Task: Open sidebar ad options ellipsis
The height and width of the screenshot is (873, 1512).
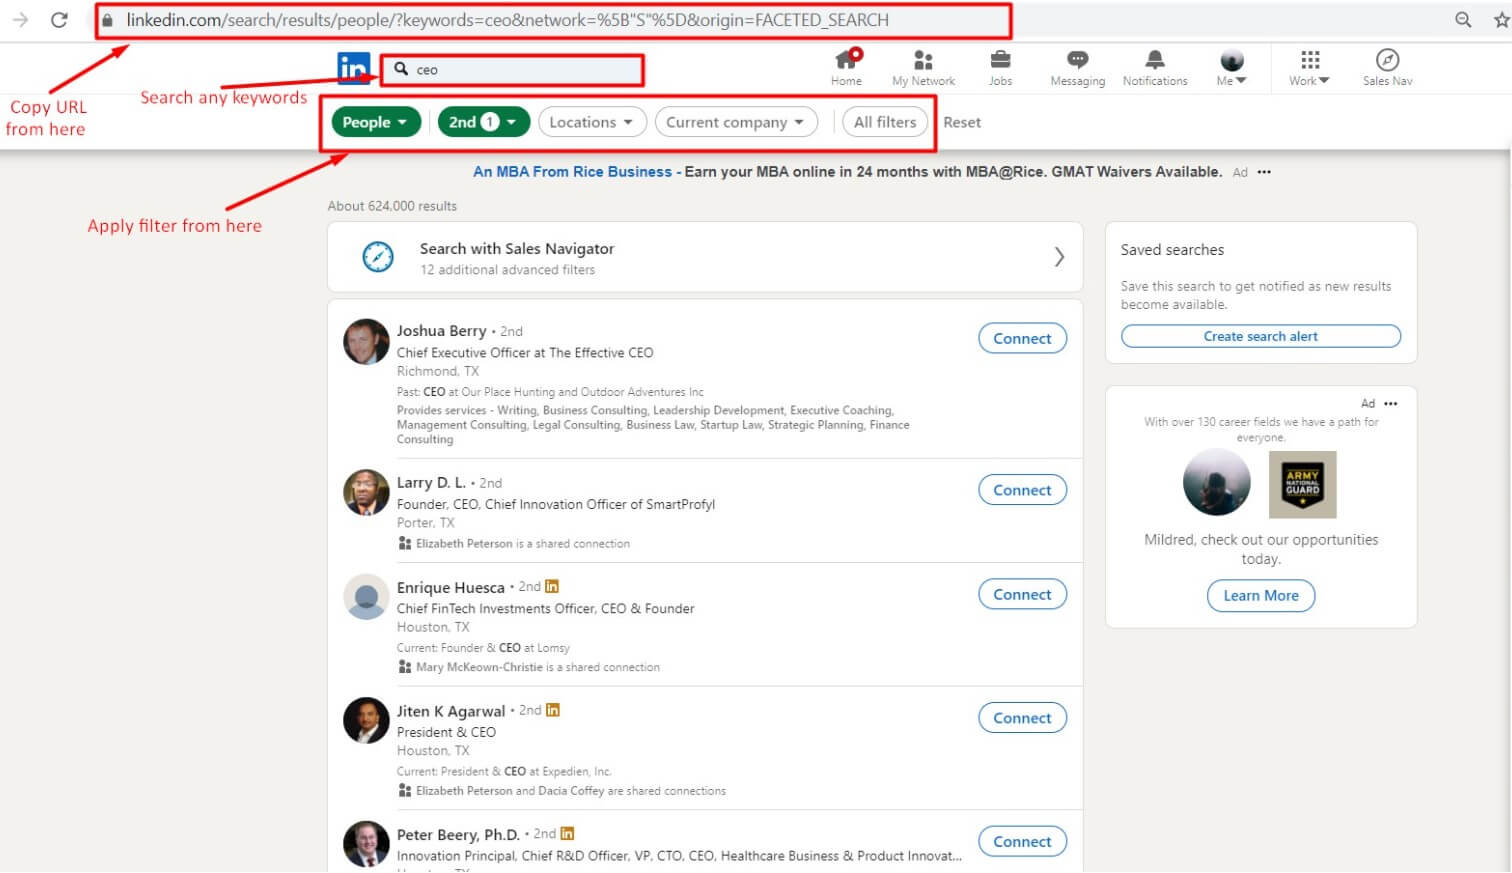Action: [1391, 404]
